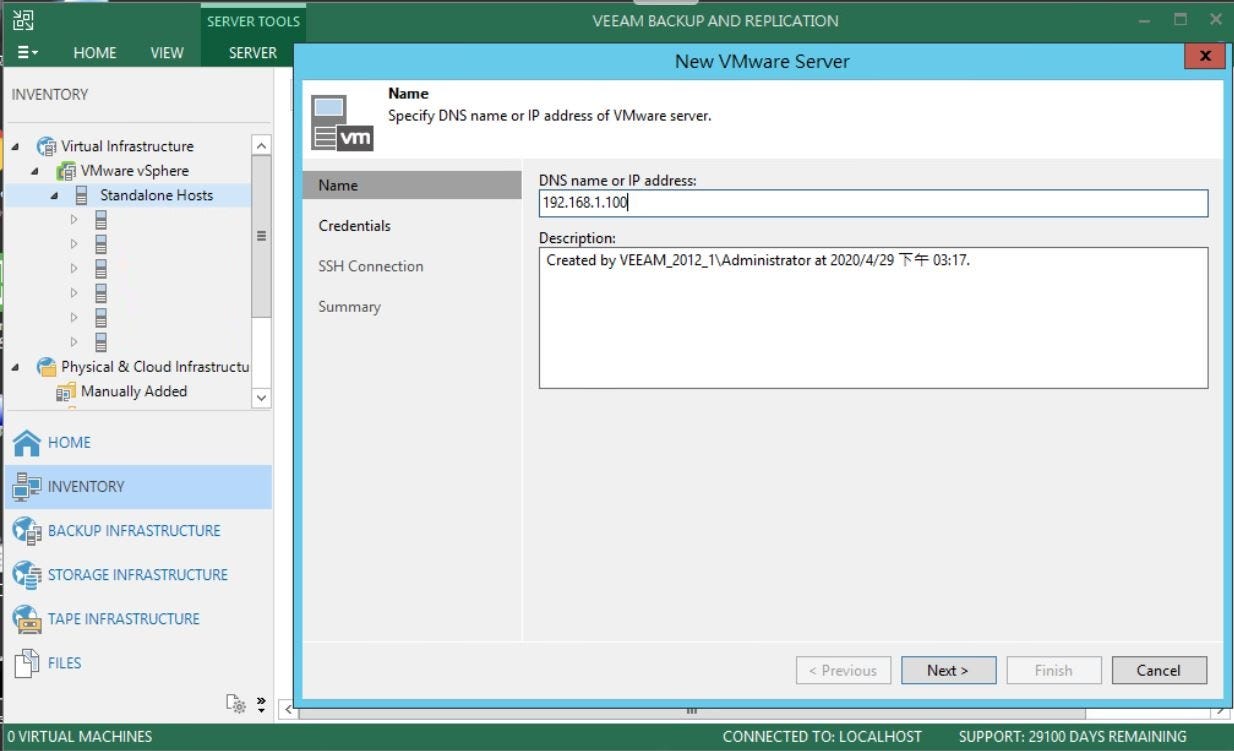1234x751 pixels.
Task: Click the VM server icon in wizard header
Action: click(342, 123)
